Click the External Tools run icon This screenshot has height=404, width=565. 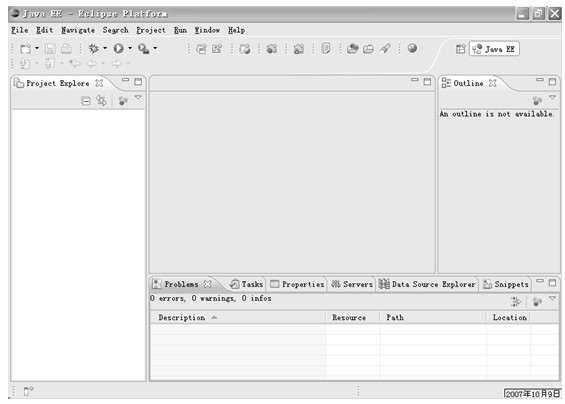point(143,48)
